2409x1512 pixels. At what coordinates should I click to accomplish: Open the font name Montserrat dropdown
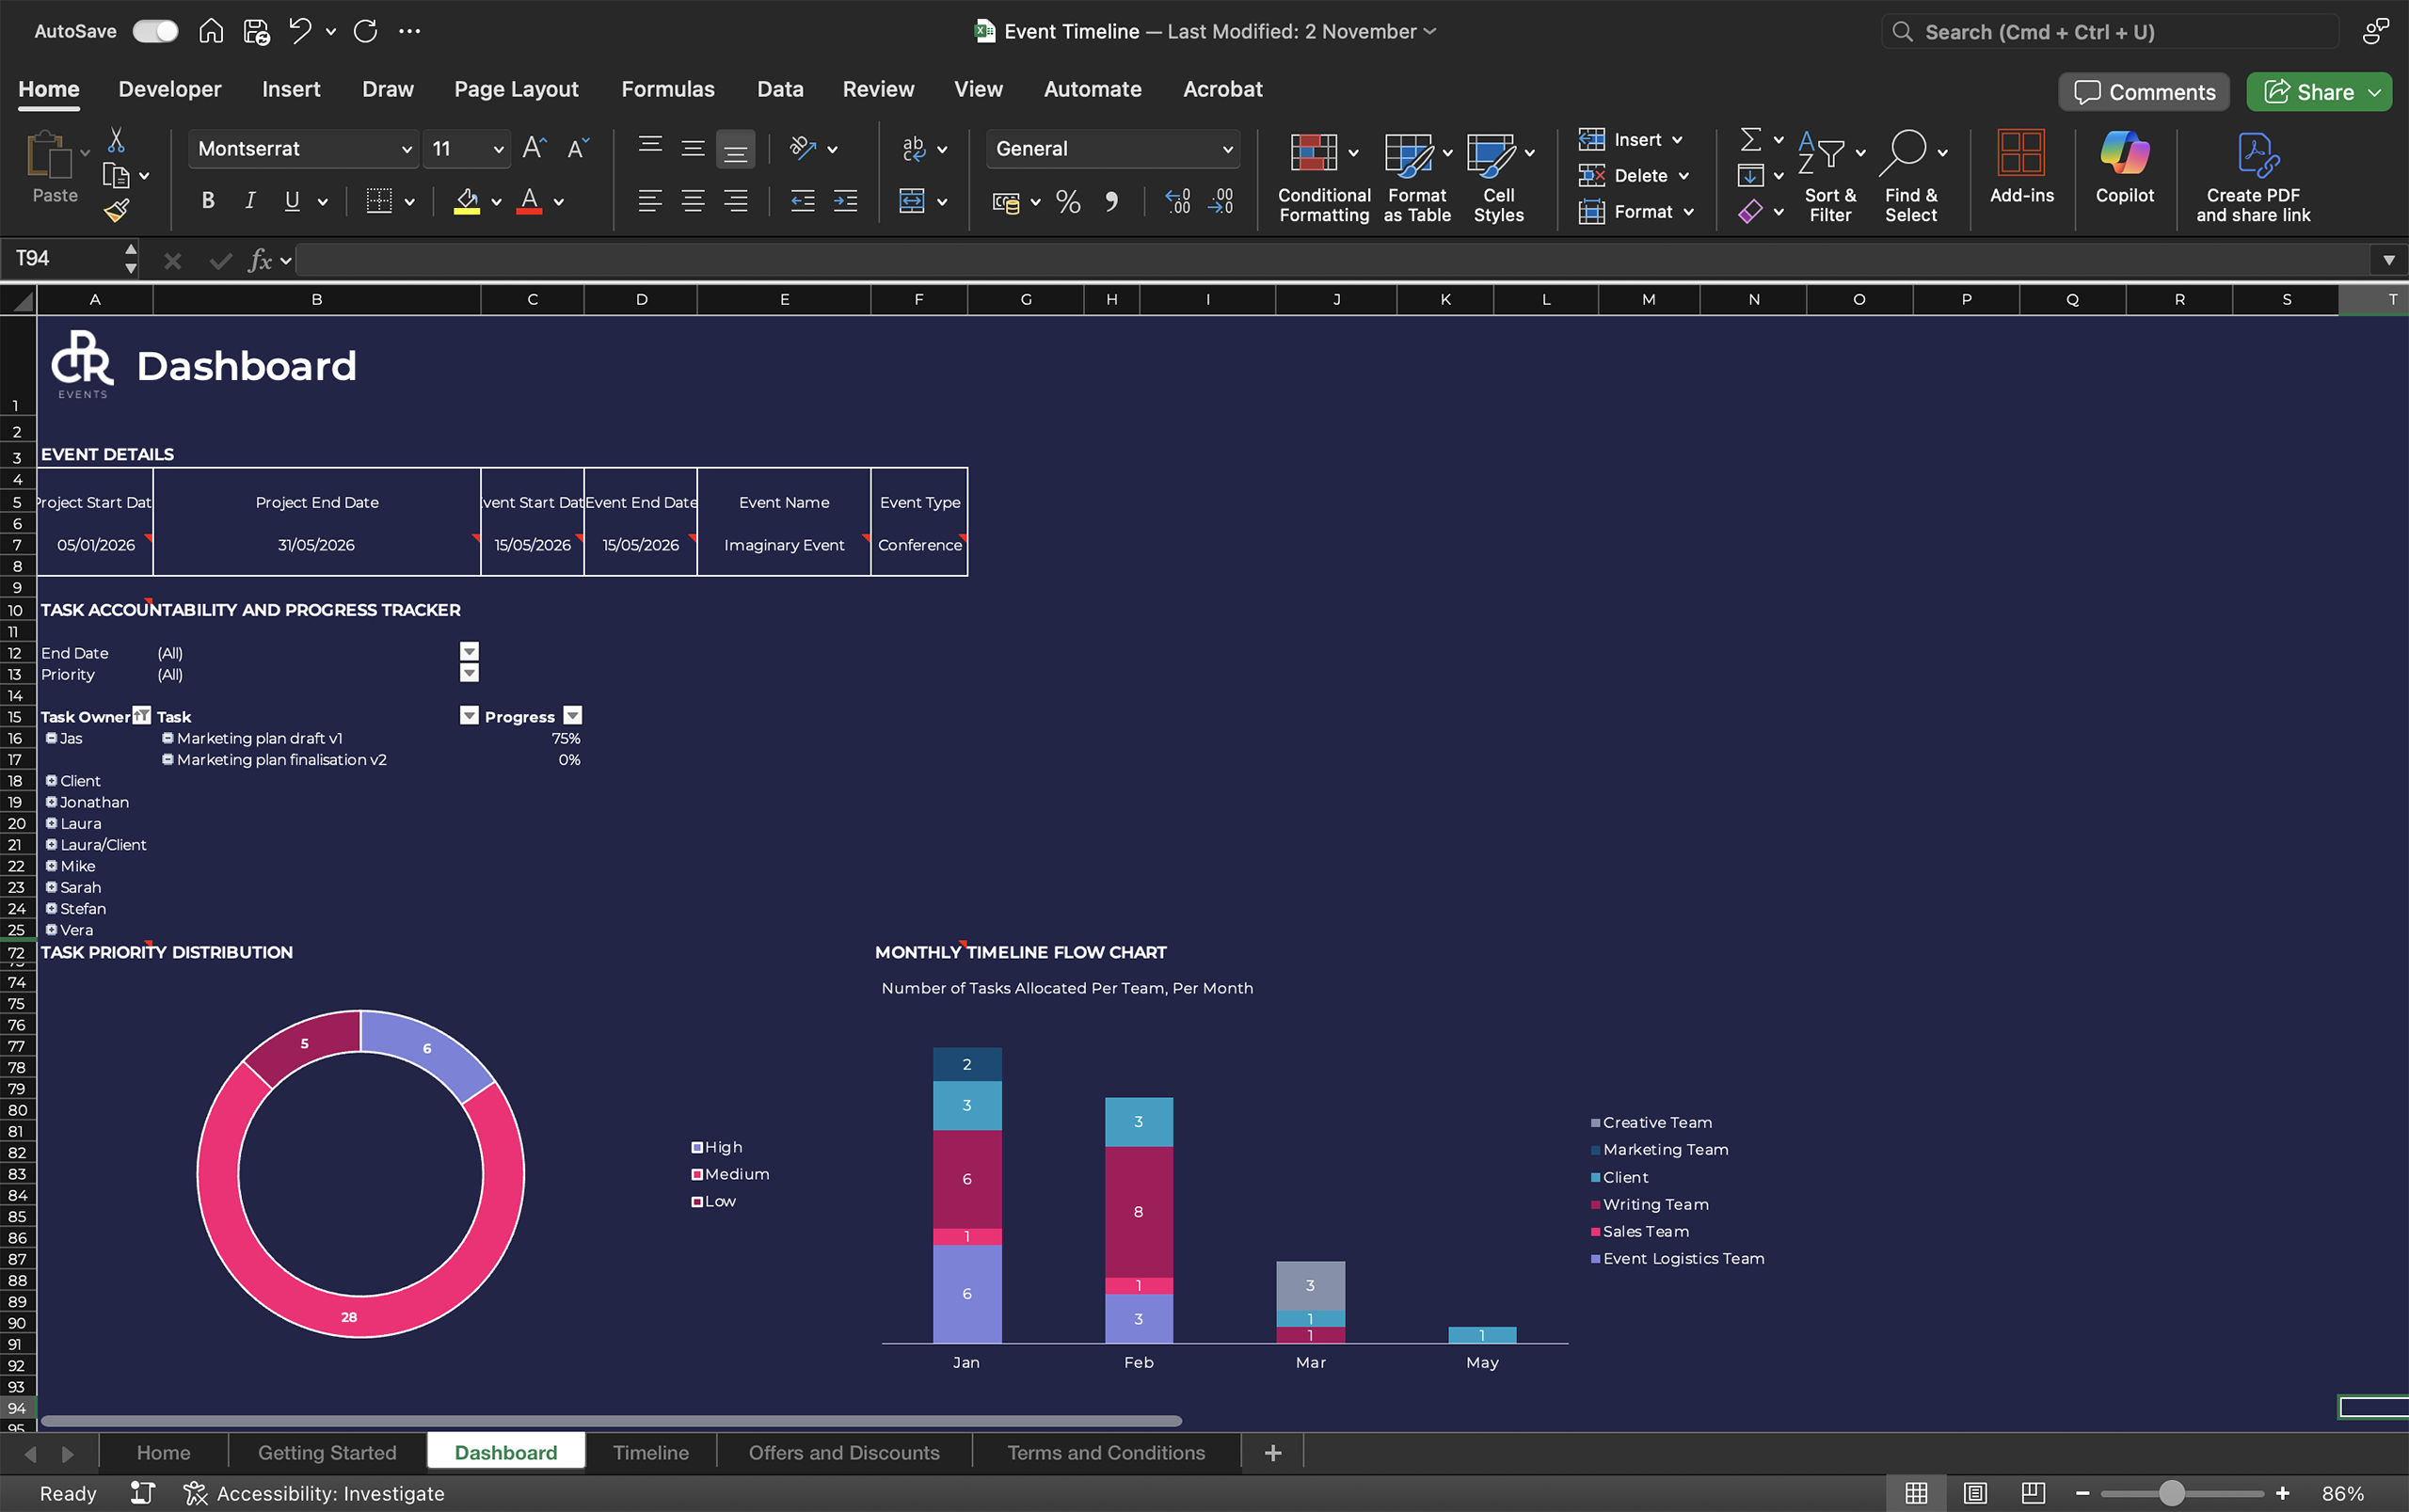406,149
